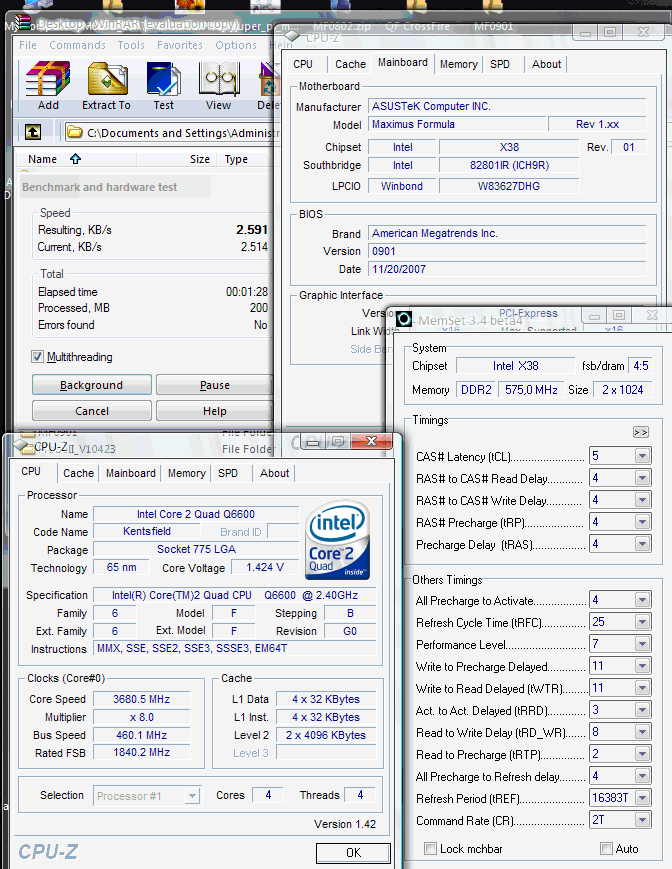Open the Refresh Cycle Time (tRFC) dropdown

pyautogui.click(x=642, y=622)
